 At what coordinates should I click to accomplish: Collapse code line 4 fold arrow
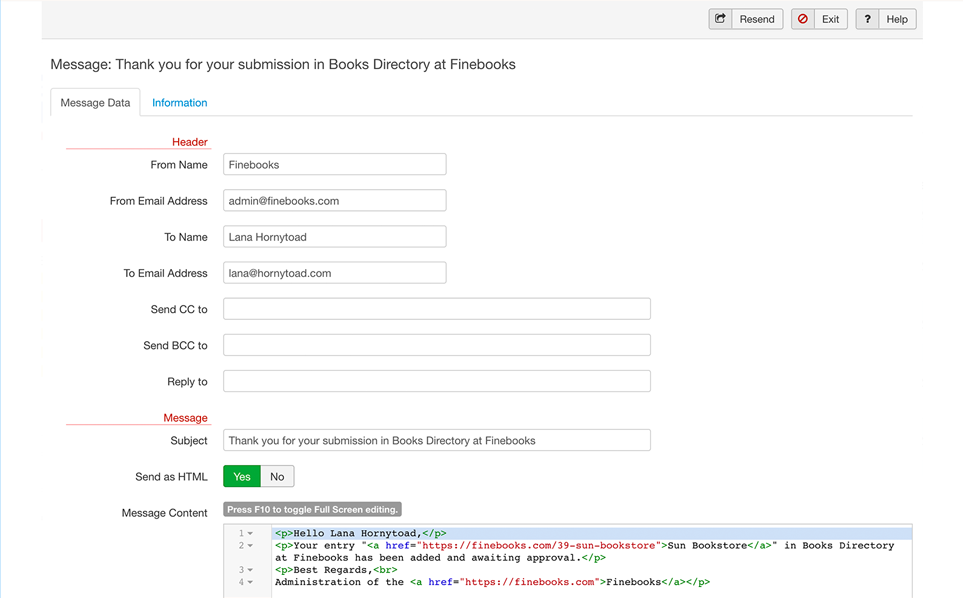pyautogui.click(x=251, y=582)
